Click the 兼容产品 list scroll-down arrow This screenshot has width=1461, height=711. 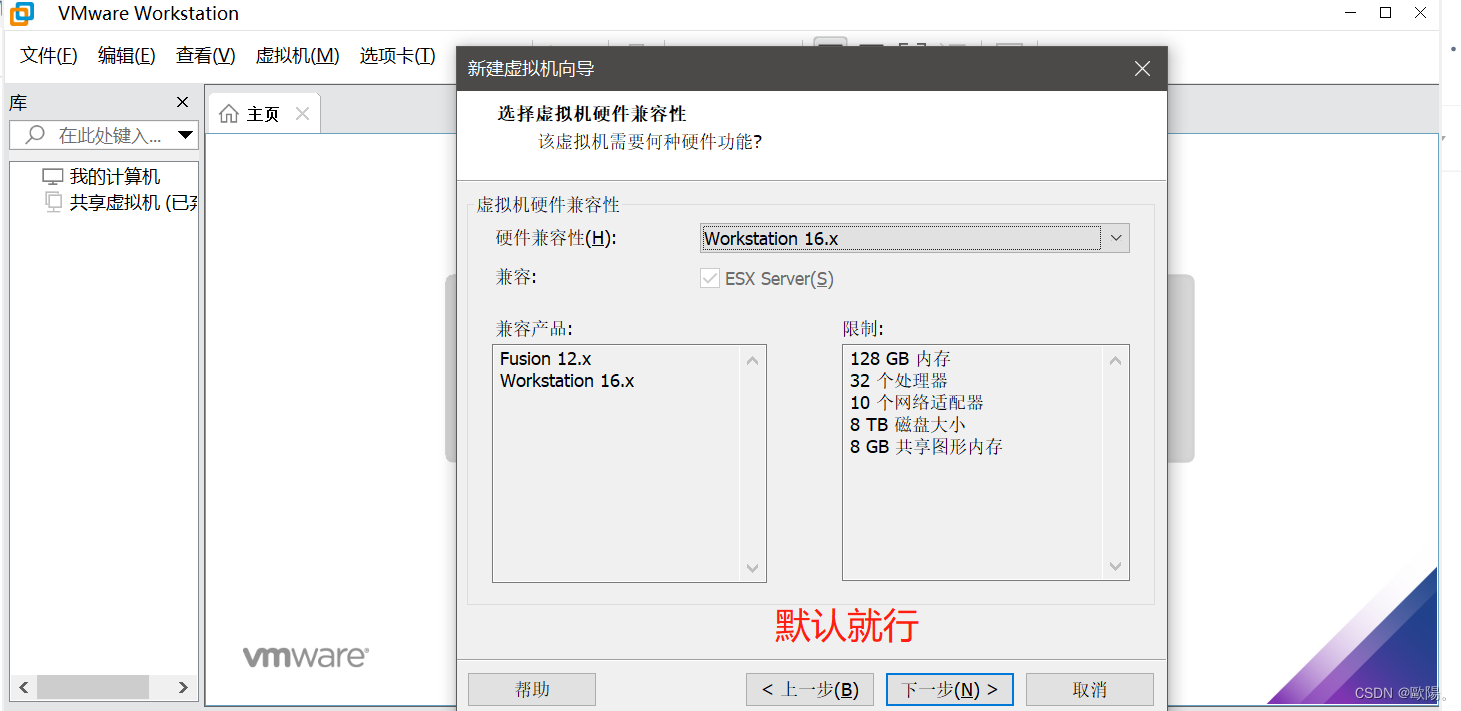pyautogui.click(x=753, y=567)
